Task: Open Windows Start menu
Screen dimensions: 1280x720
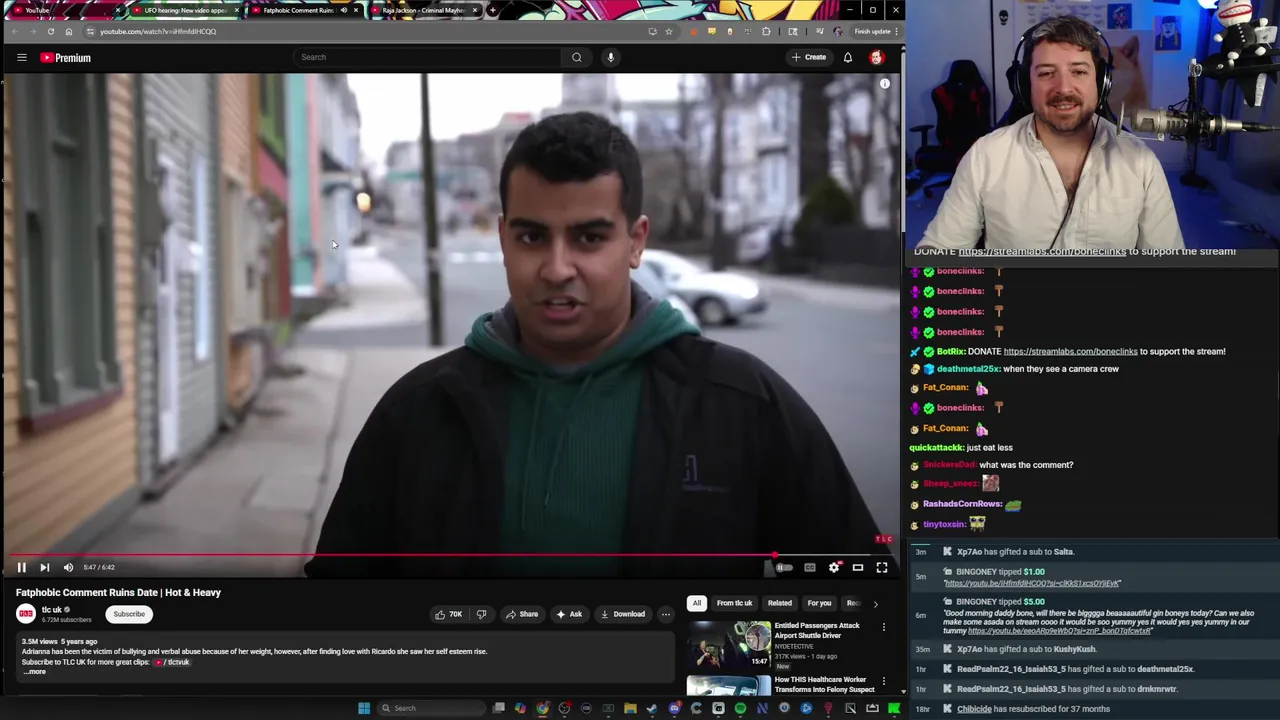Action: 364,708
